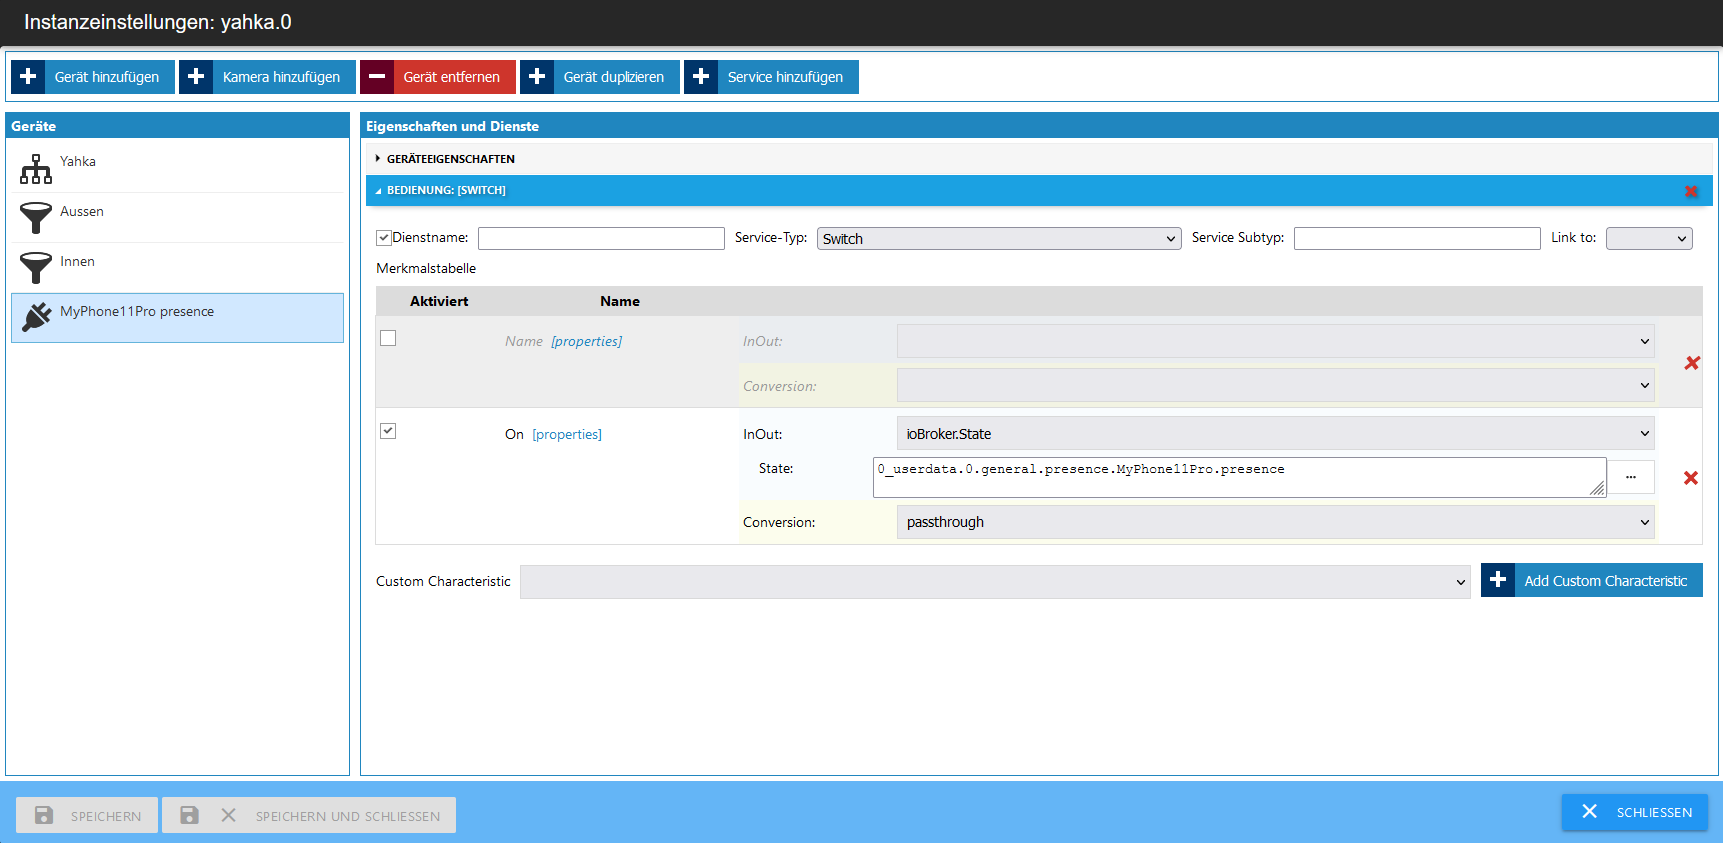Click the floppy disk icon on Speichern
The height and width of the screenshot is (843, 1723).
[44, 815]
